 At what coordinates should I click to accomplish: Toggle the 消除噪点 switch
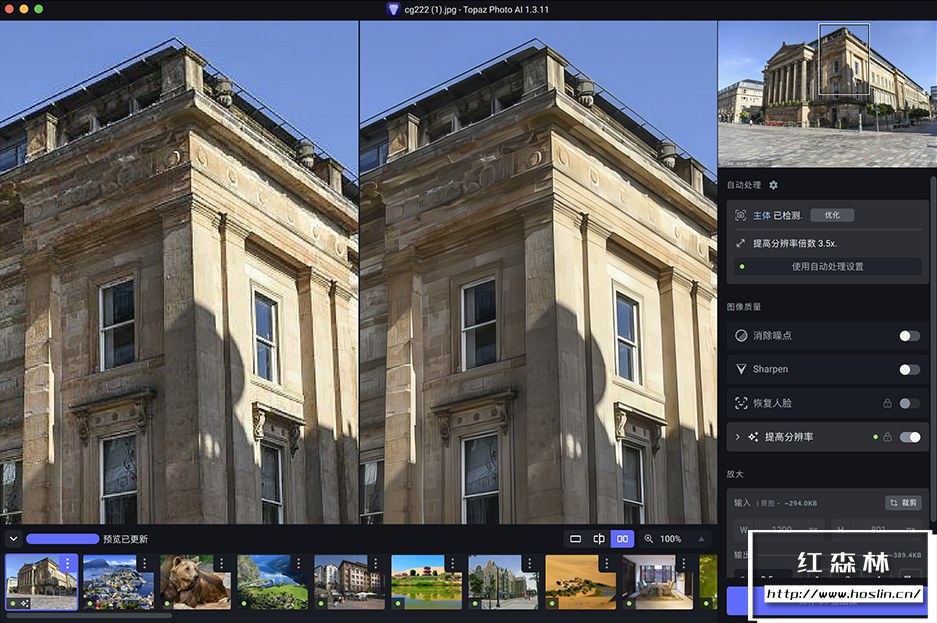click(910, 336)
